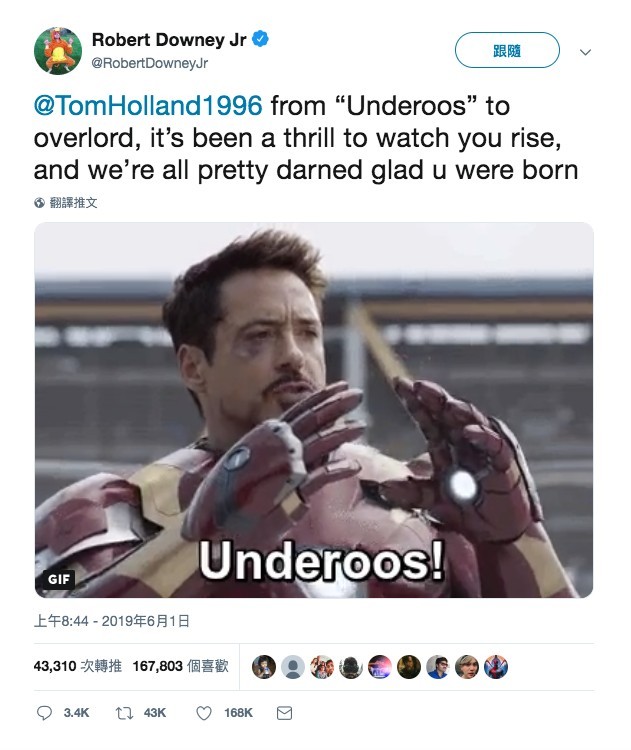Open the @RobertDowneyJr handle
The image size is (631, 750).
(149, 63)
